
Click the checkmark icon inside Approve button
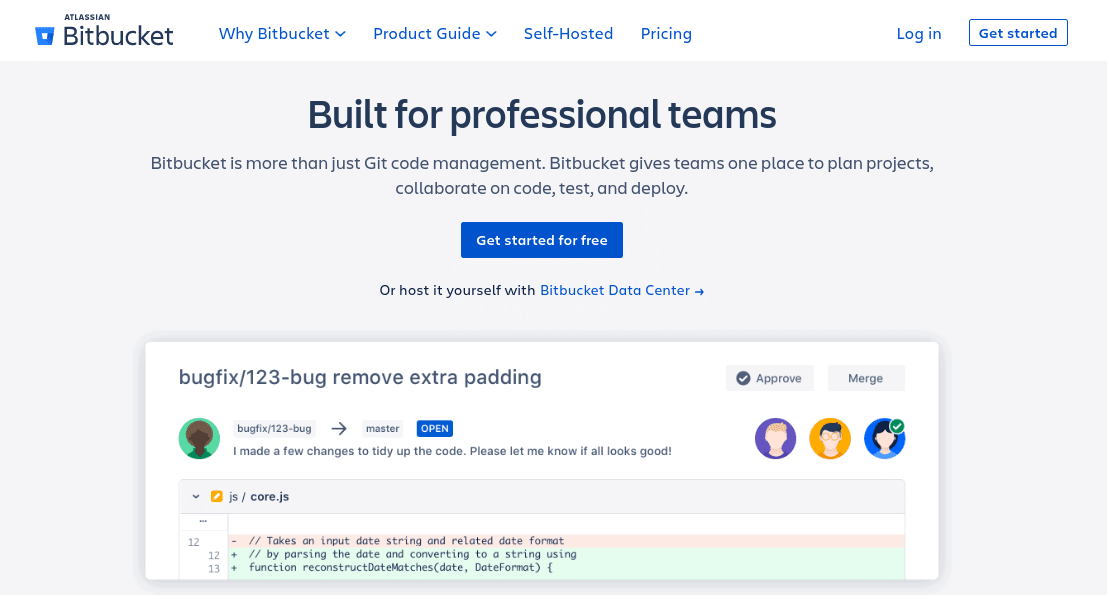(x=744, y=378)
